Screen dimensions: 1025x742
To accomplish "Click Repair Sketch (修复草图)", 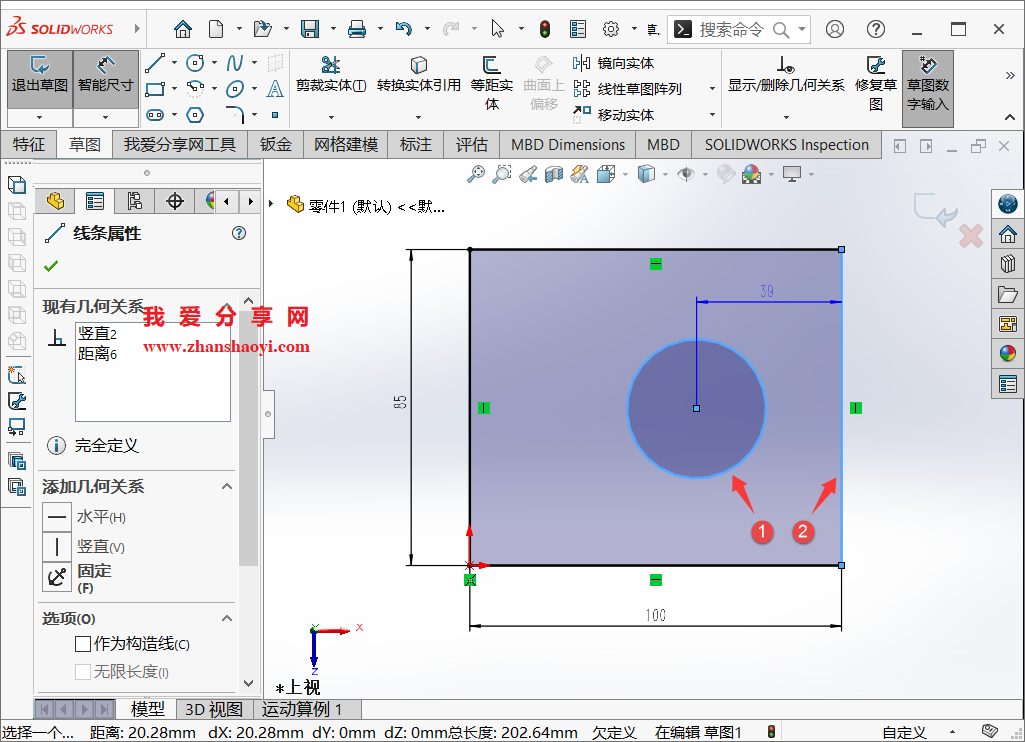I will coord(876,83).
